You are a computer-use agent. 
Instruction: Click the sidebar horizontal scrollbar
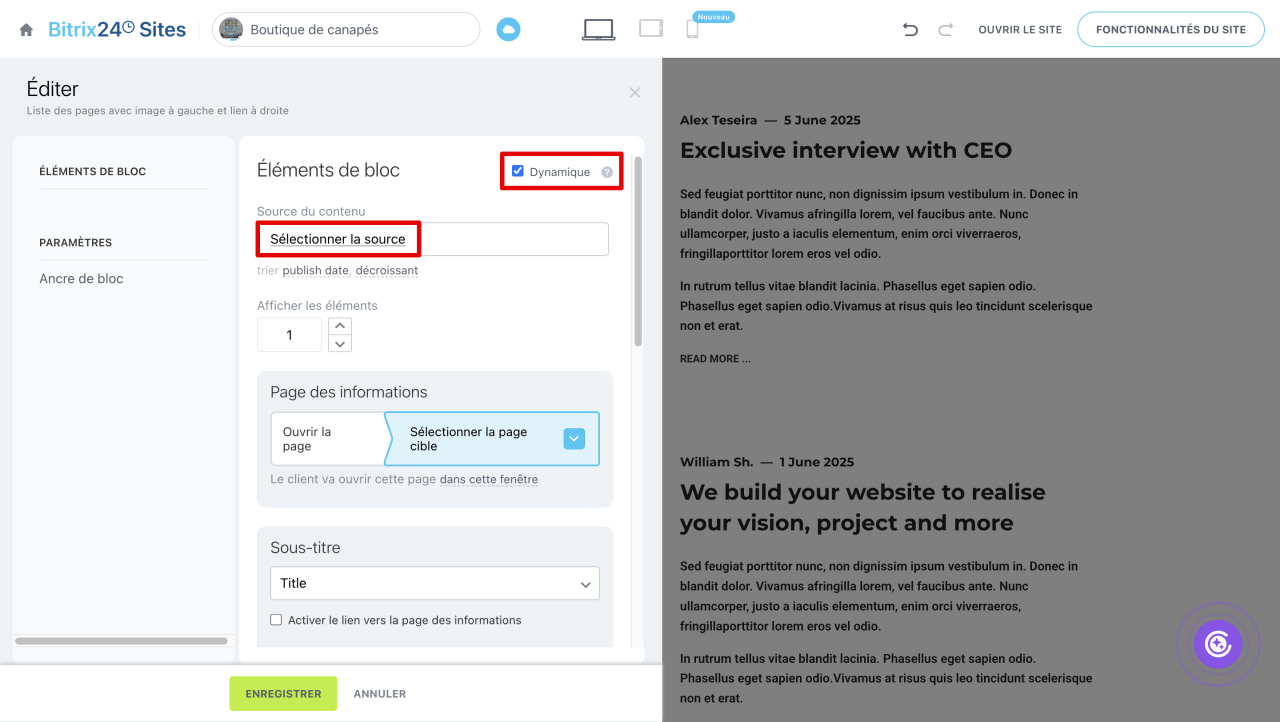click(x=121, y=641)
